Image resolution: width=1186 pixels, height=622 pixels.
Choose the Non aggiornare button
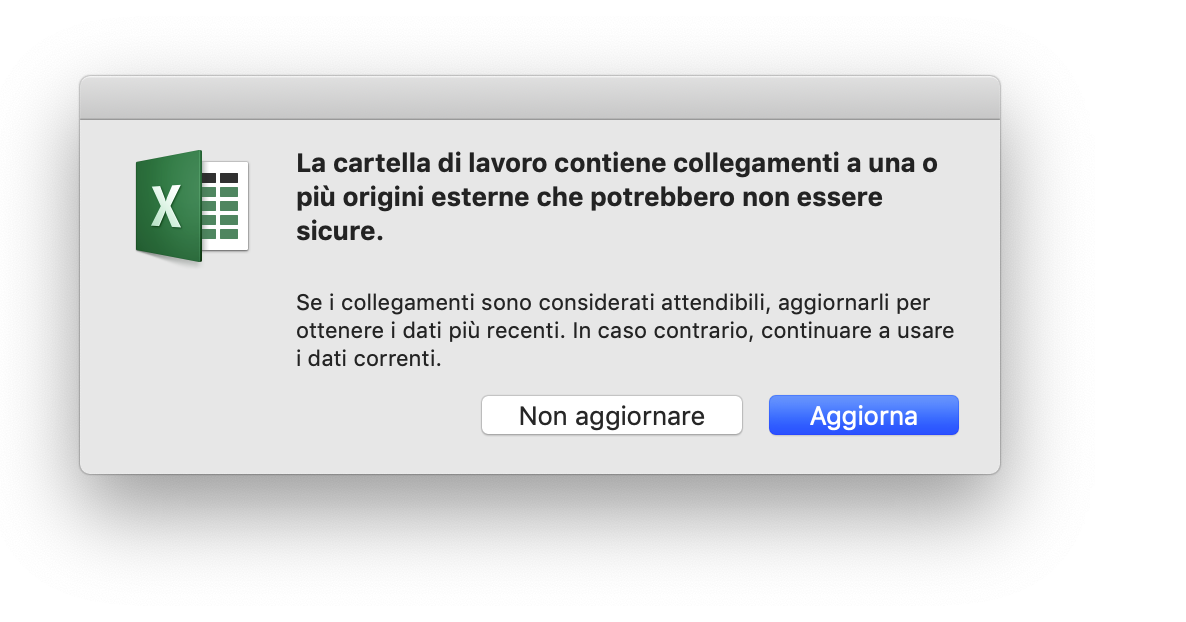click(611, 415)
